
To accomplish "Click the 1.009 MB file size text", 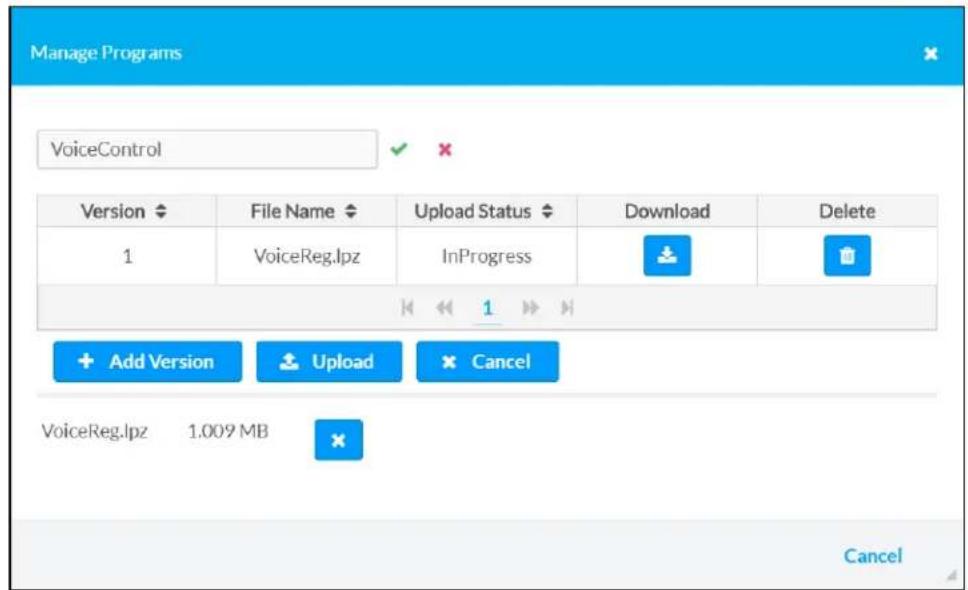I will coord(228,431).
